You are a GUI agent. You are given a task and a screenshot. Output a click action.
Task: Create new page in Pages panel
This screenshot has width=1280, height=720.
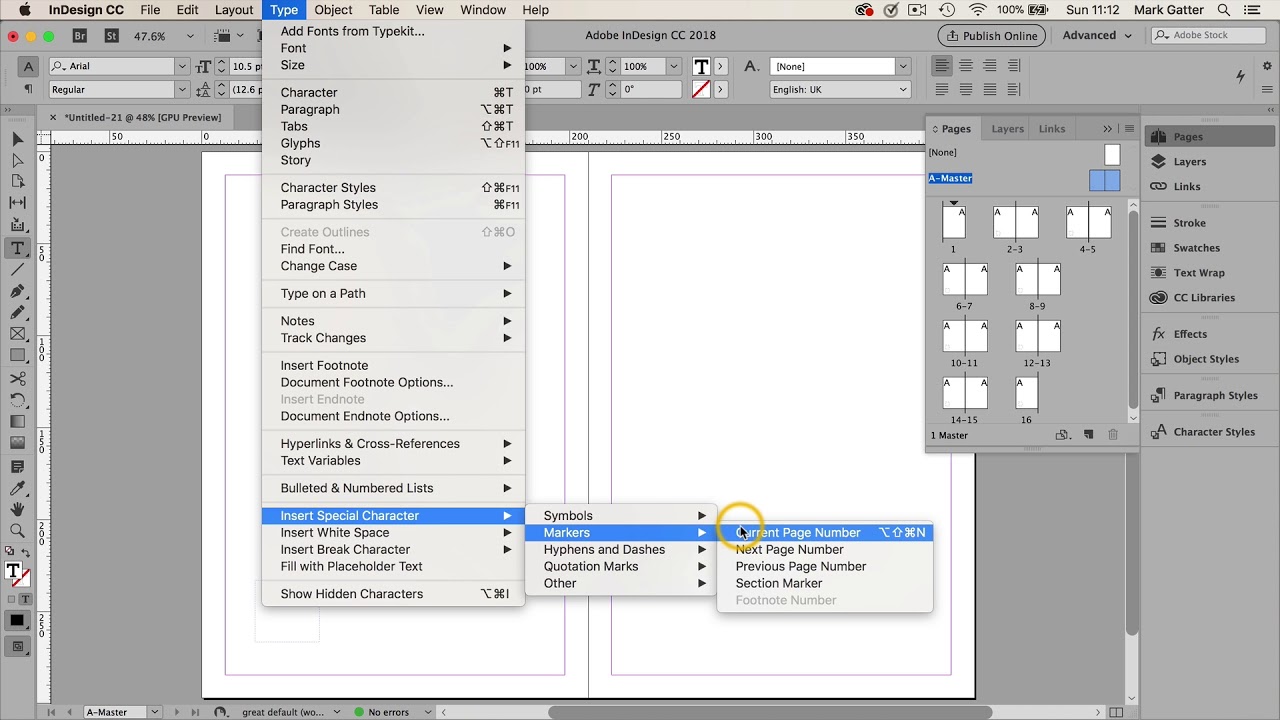click(x=1089, y=435)
